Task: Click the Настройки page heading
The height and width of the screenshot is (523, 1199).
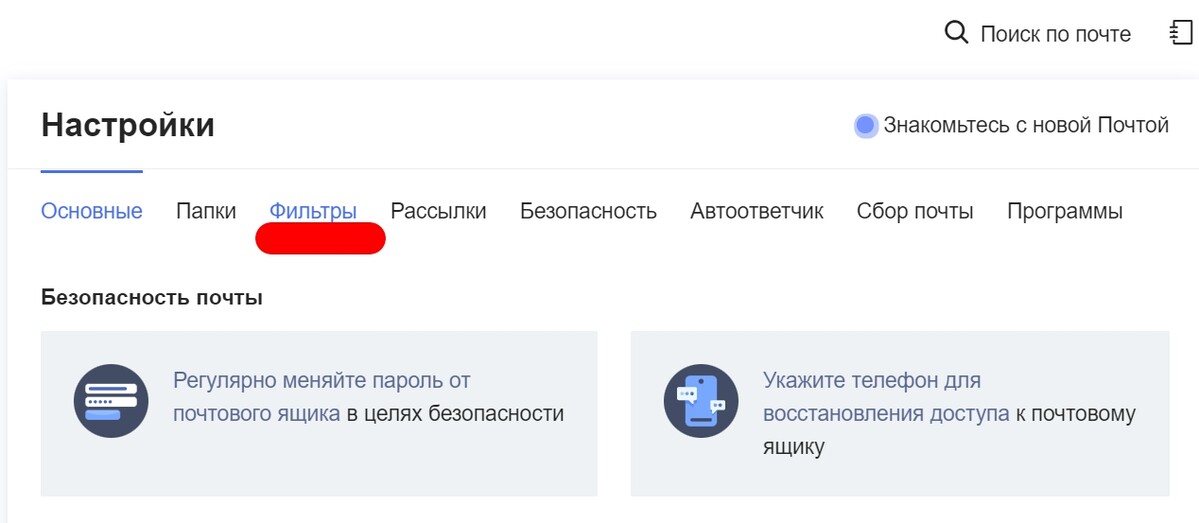Action: pos(128,126)
